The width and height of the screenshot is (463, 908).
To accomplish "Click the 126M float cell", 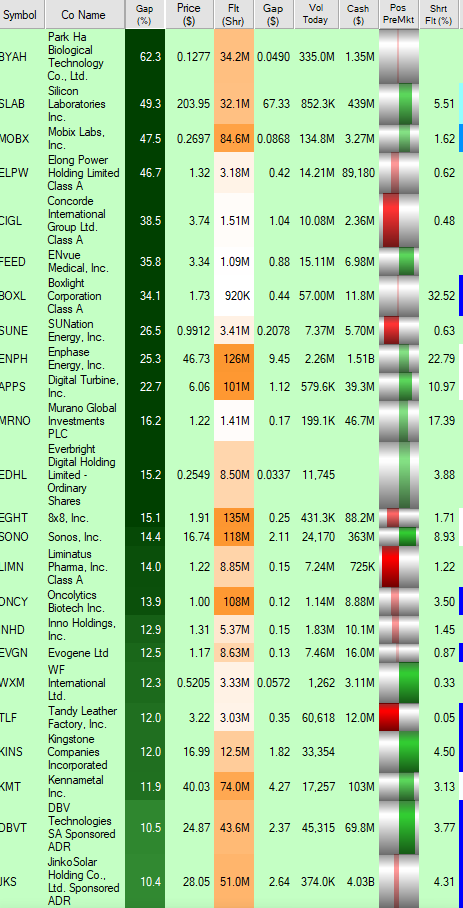I will [x=234, y=359].
